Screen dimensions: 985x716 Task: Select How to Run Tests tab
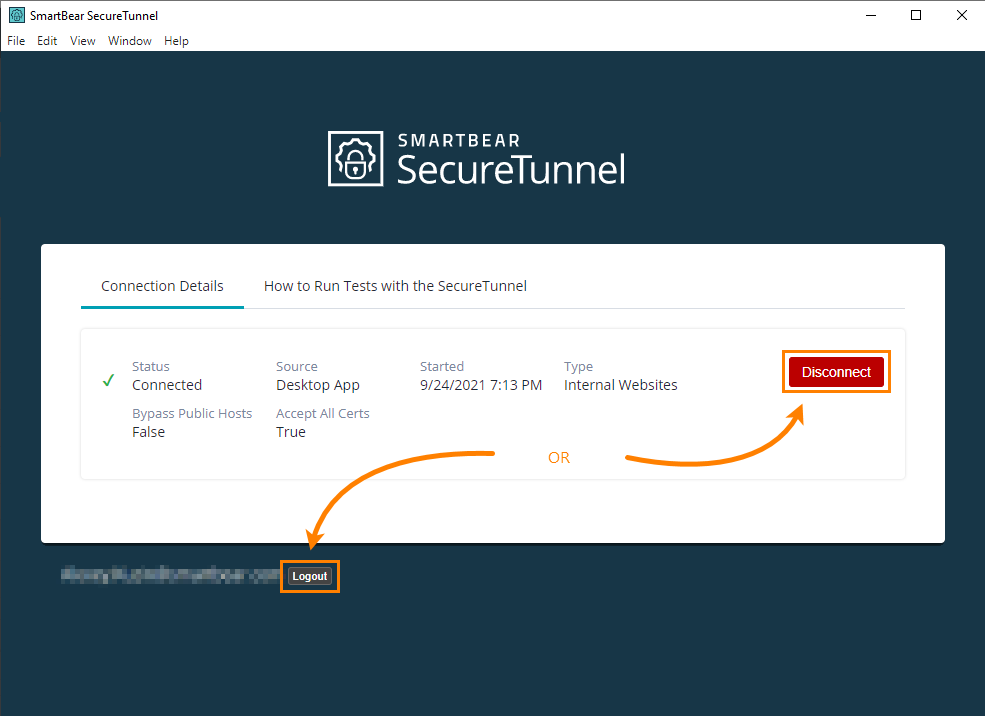coord(395,286)
